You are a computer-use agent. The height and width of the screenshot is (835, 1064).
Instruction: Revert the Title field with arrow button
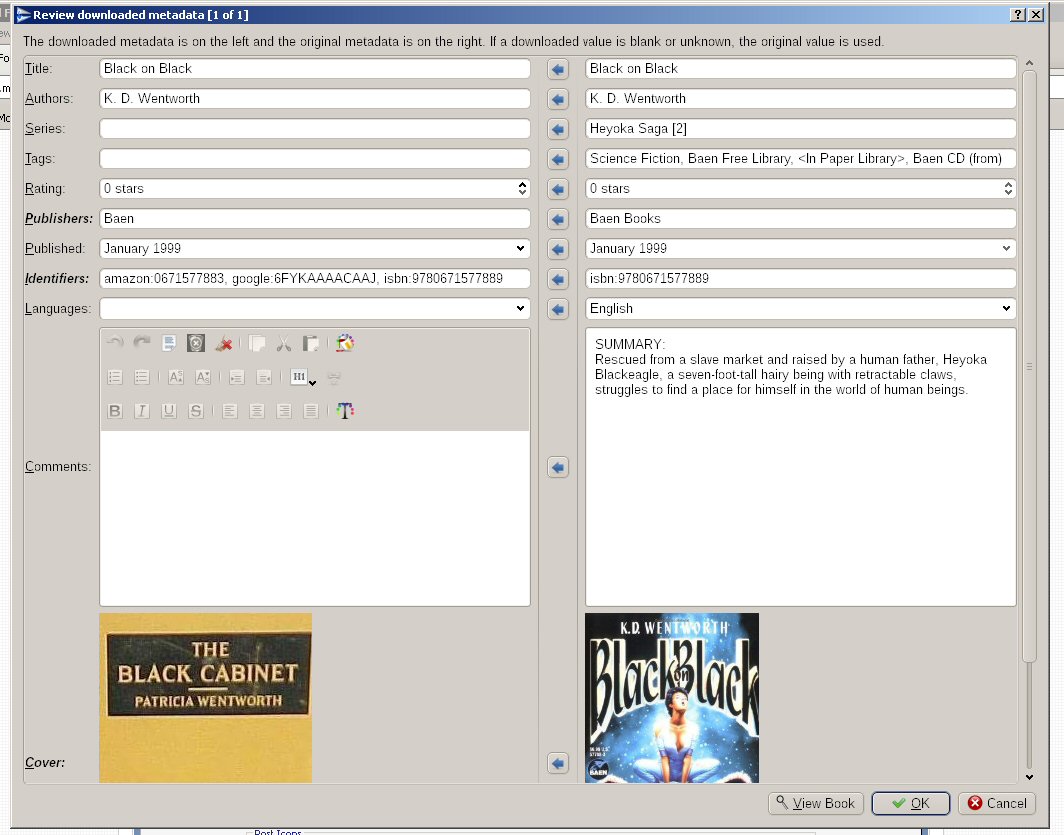558,69
